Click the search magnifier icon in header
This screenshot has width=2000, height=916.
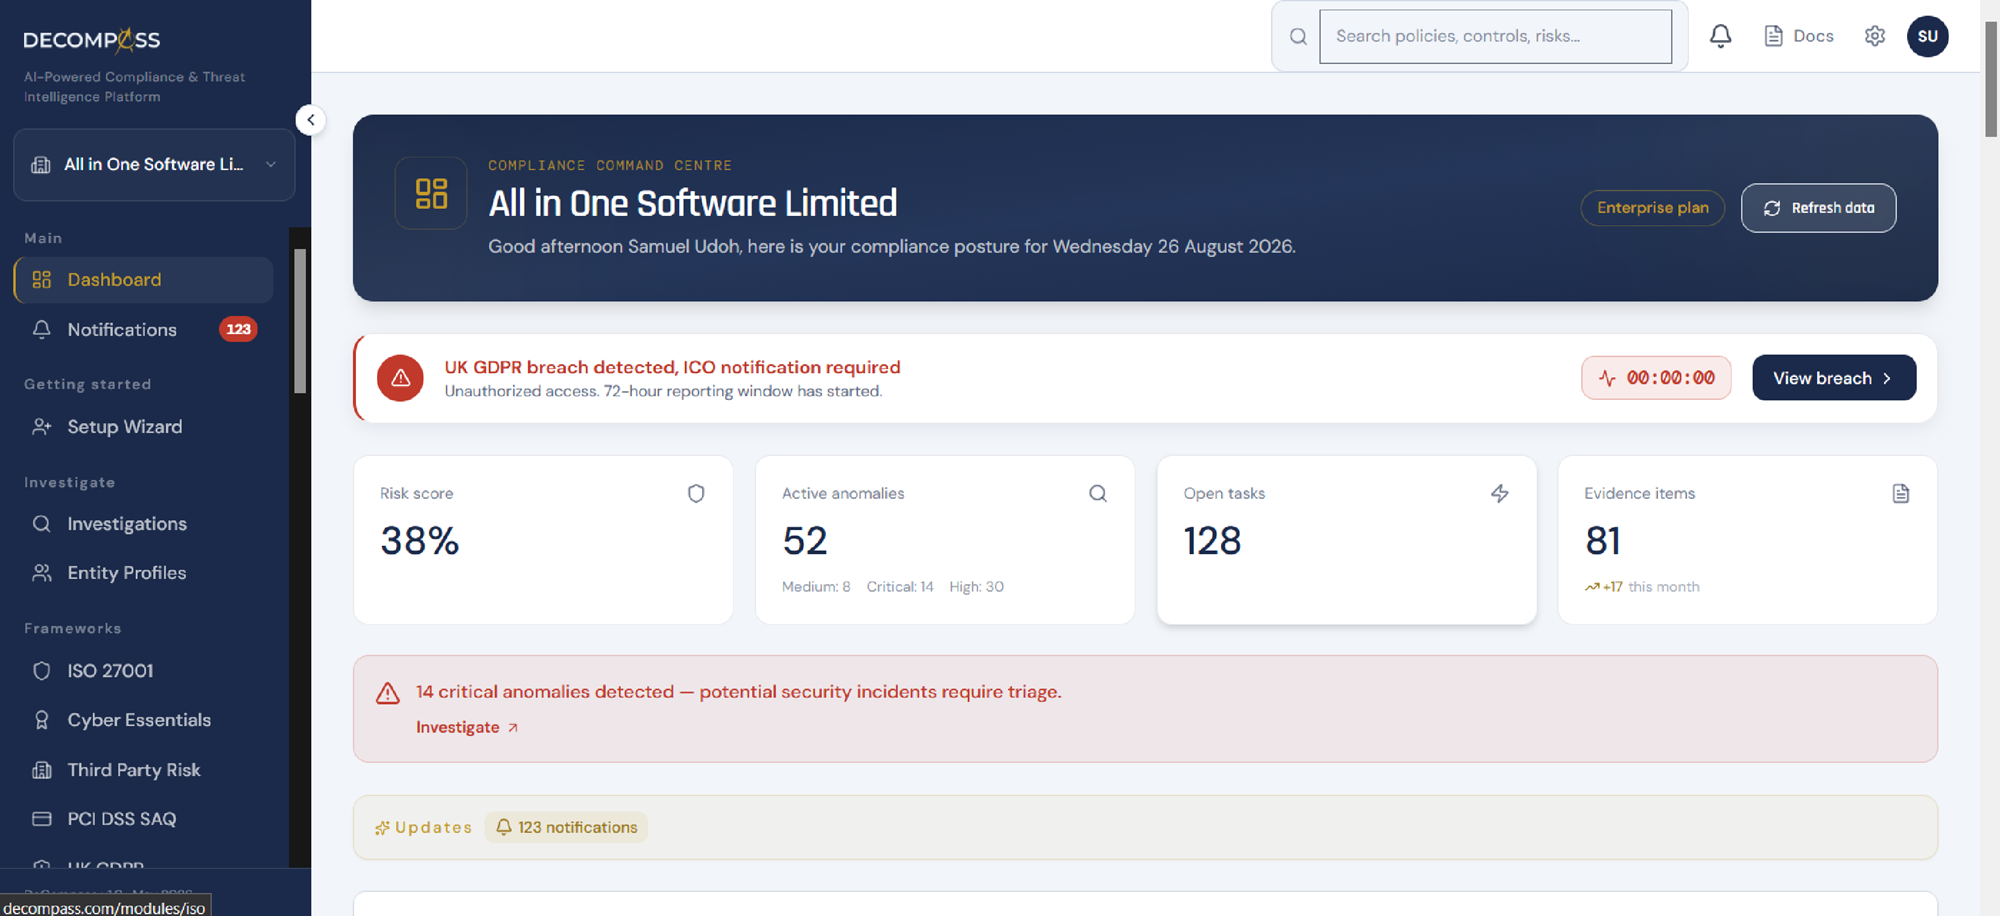coord(1298,37)
